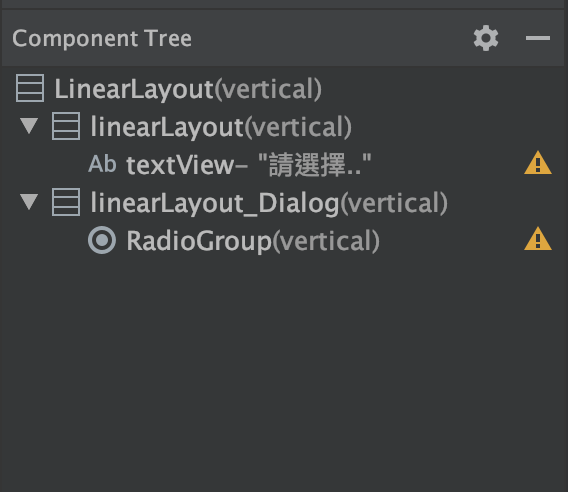Click the root LinearLayout layout icon
The width and height of the screenshot is (568, 492).
[x=30, y=88]
